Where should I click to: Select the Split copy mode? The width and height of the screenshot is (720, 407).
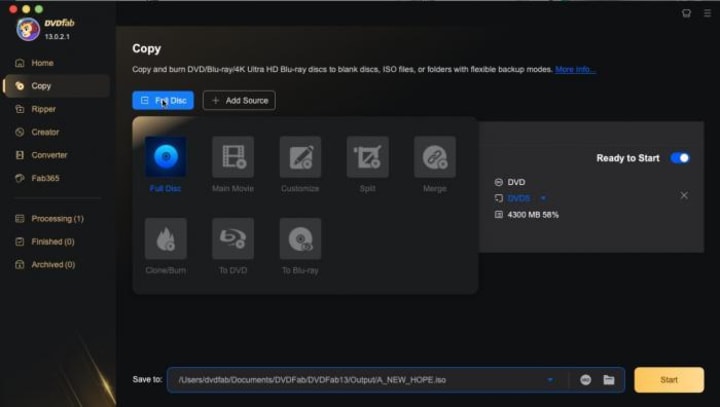[x=367, y=157]
